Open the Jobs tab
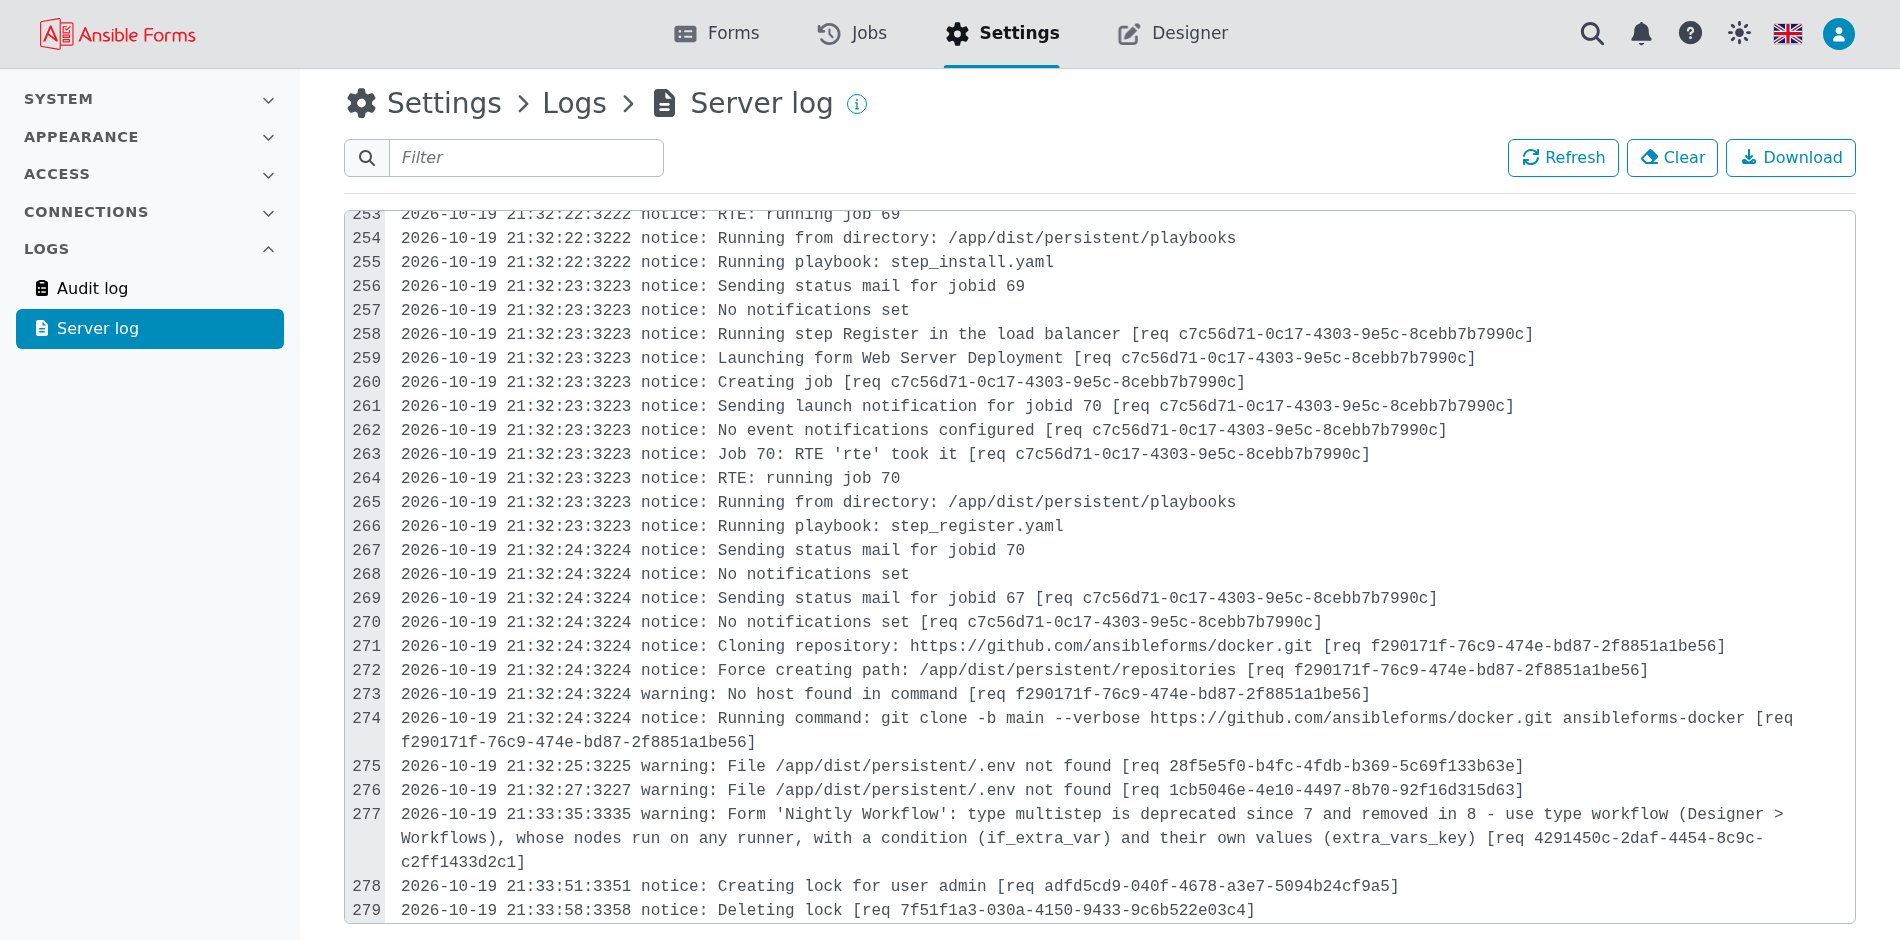This screenshot has height=940, width=1900. pos(852,33)
